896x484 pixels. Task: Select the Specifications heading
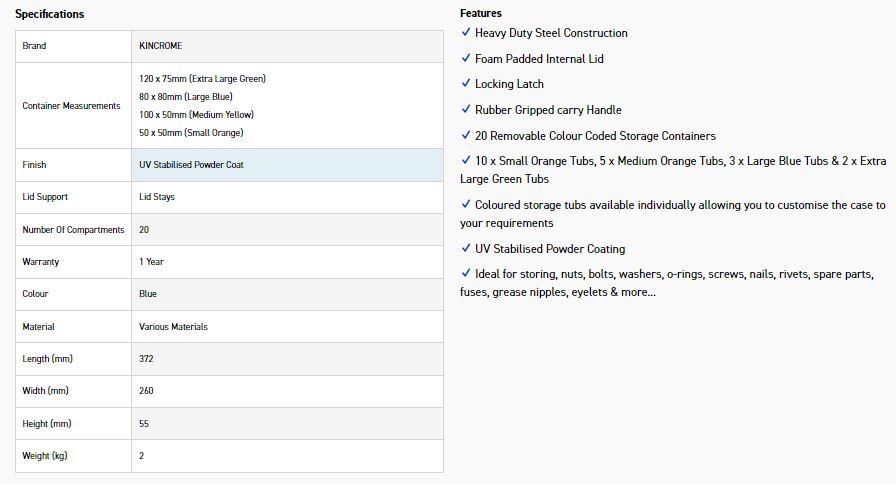(x=50, y=14)
